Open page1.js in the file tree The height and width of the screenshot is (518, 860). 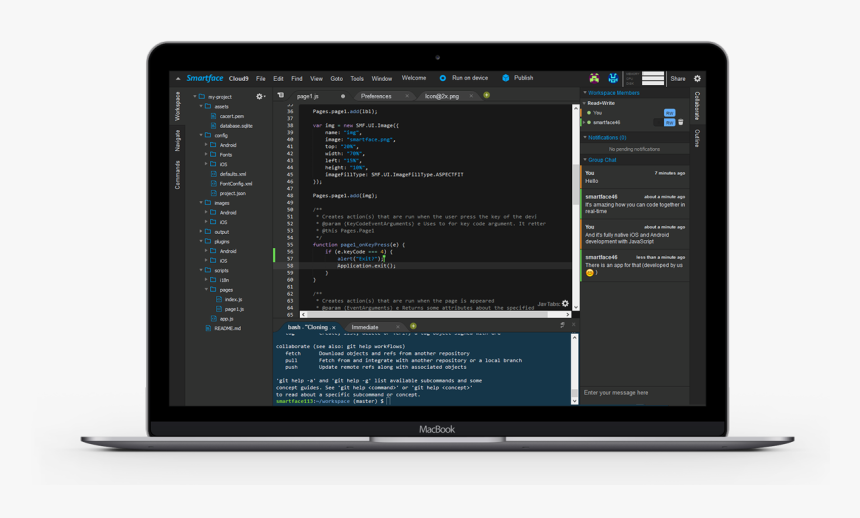pos(234,309)
